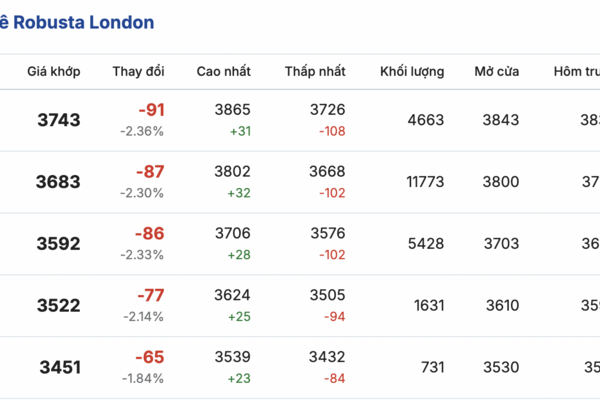The width and height of the screenshot is (600, 400).
Task: Click the change value -86
Action: pos(151,234)
